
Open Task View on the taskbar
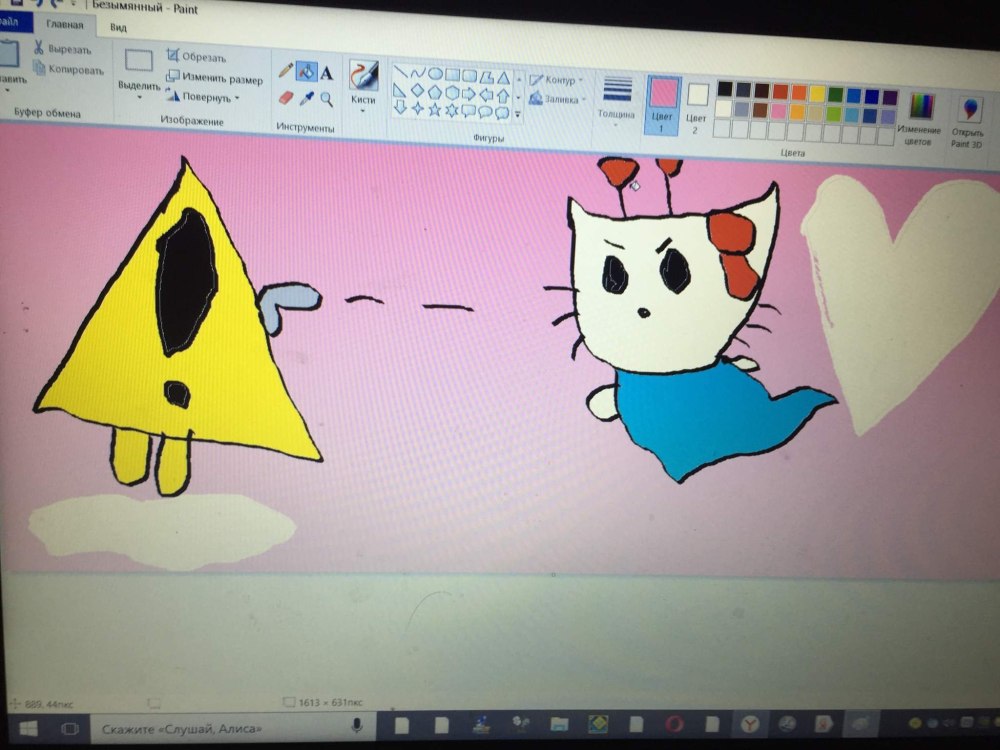(x=70, y=728)
